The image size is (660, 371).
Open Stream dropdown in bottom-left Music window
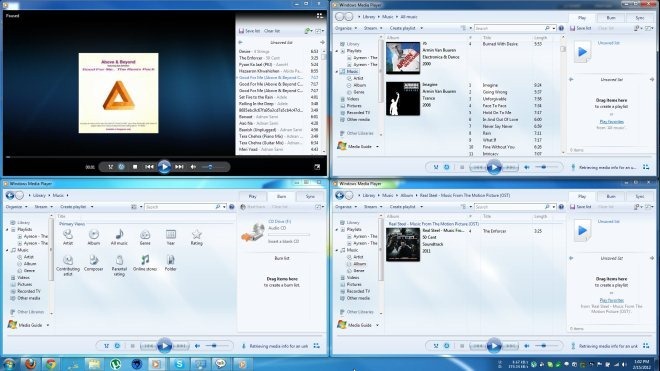pos(43,207)
